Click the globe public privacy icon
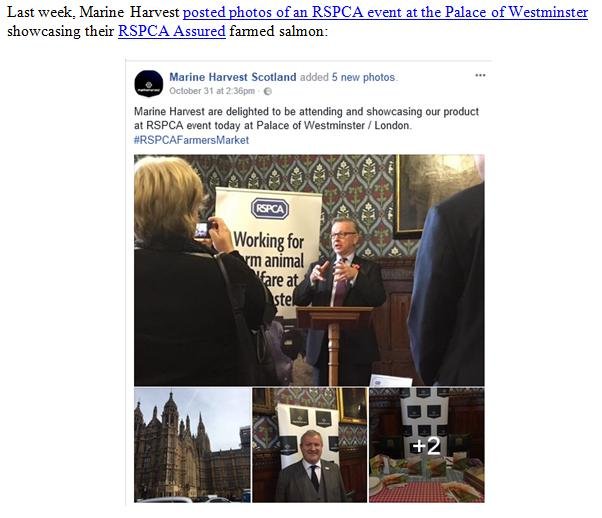This screenshot has width=602, height=518. coord(268,91)
